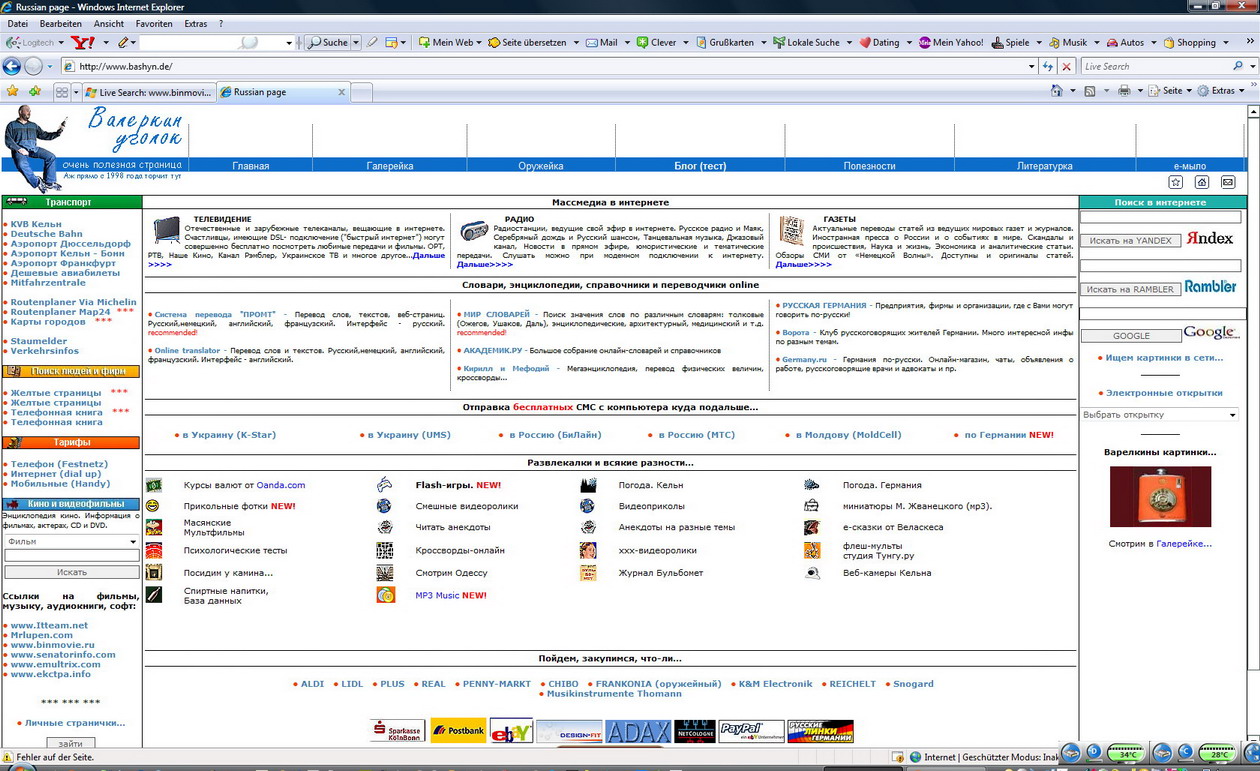1260x771 pixels.
Task: Open the Quick Tabs grid icon
Action: tap(62, 92)
